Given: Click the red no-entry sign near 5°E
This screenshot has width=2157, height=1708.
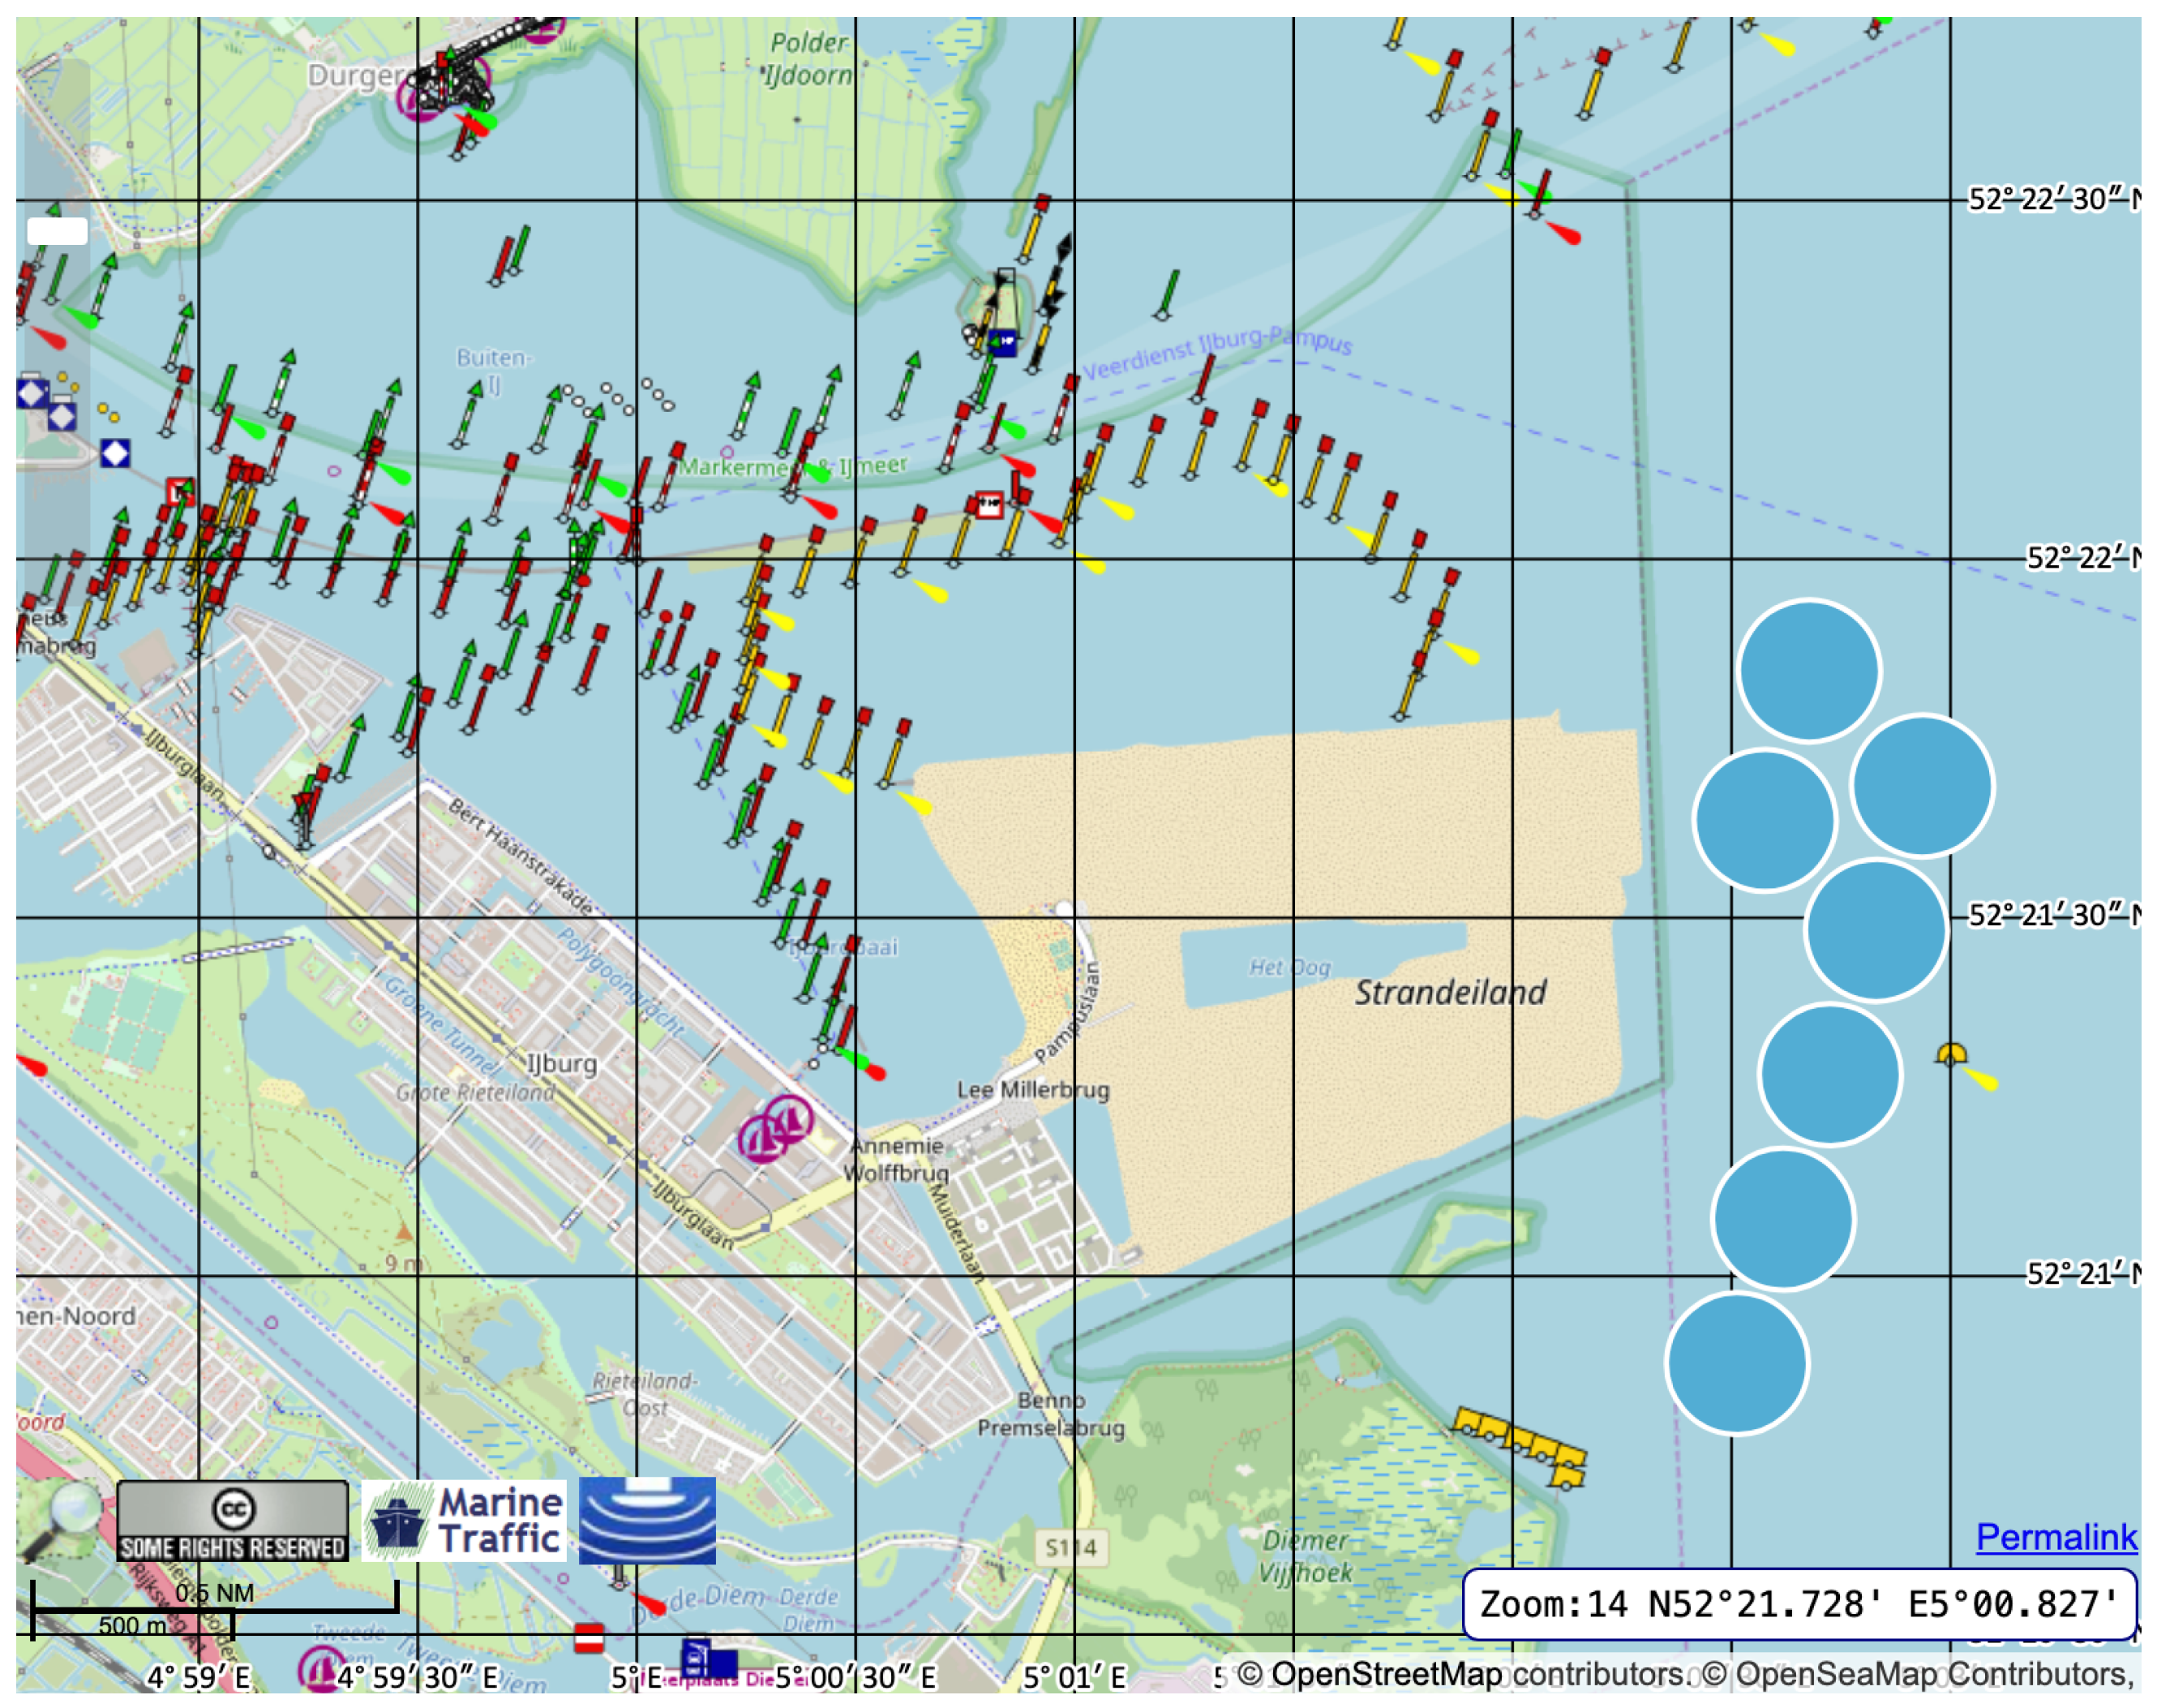Looking at the screenshot, I should pos(589,1638).
